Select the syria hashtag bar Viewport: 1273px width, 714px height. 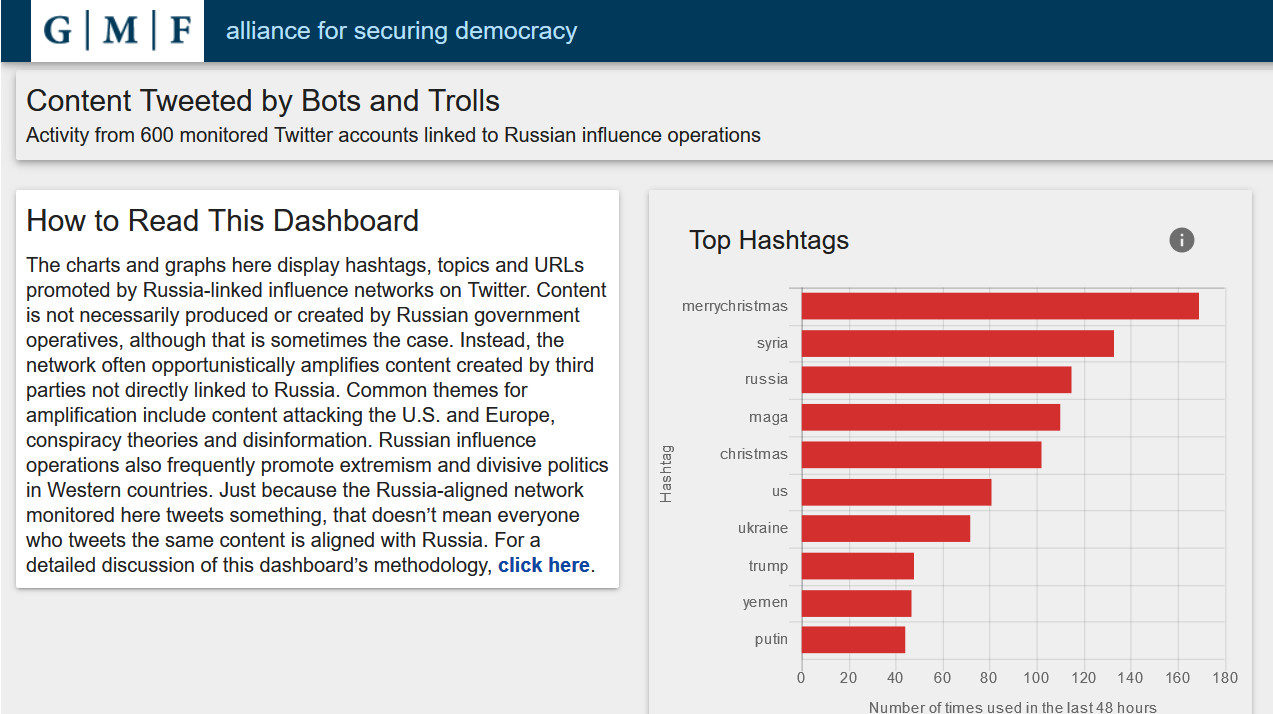click(x=958, y=343)
